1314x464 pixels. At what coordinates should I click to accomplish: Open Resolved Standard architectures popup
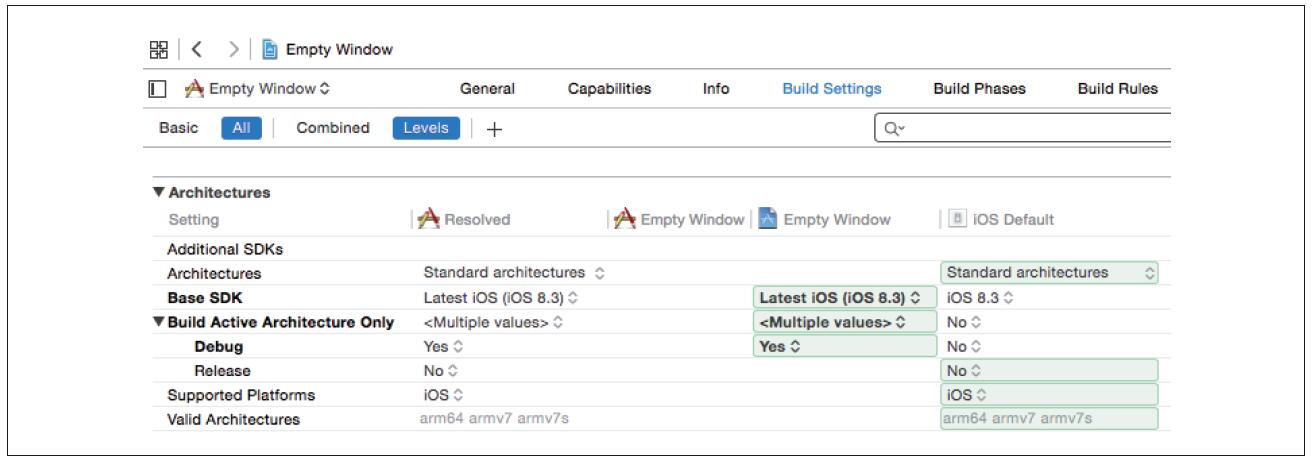(514, 273)
